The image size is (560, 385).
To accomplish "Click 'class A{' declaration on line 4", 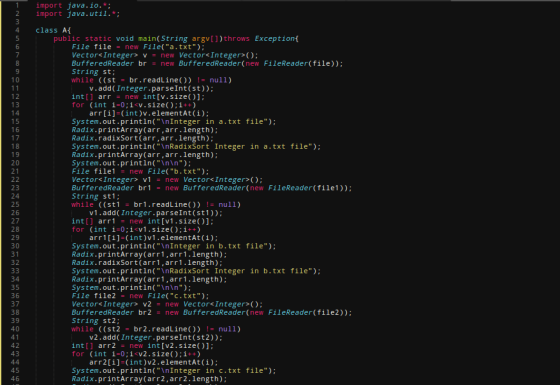I will [53, 30].
